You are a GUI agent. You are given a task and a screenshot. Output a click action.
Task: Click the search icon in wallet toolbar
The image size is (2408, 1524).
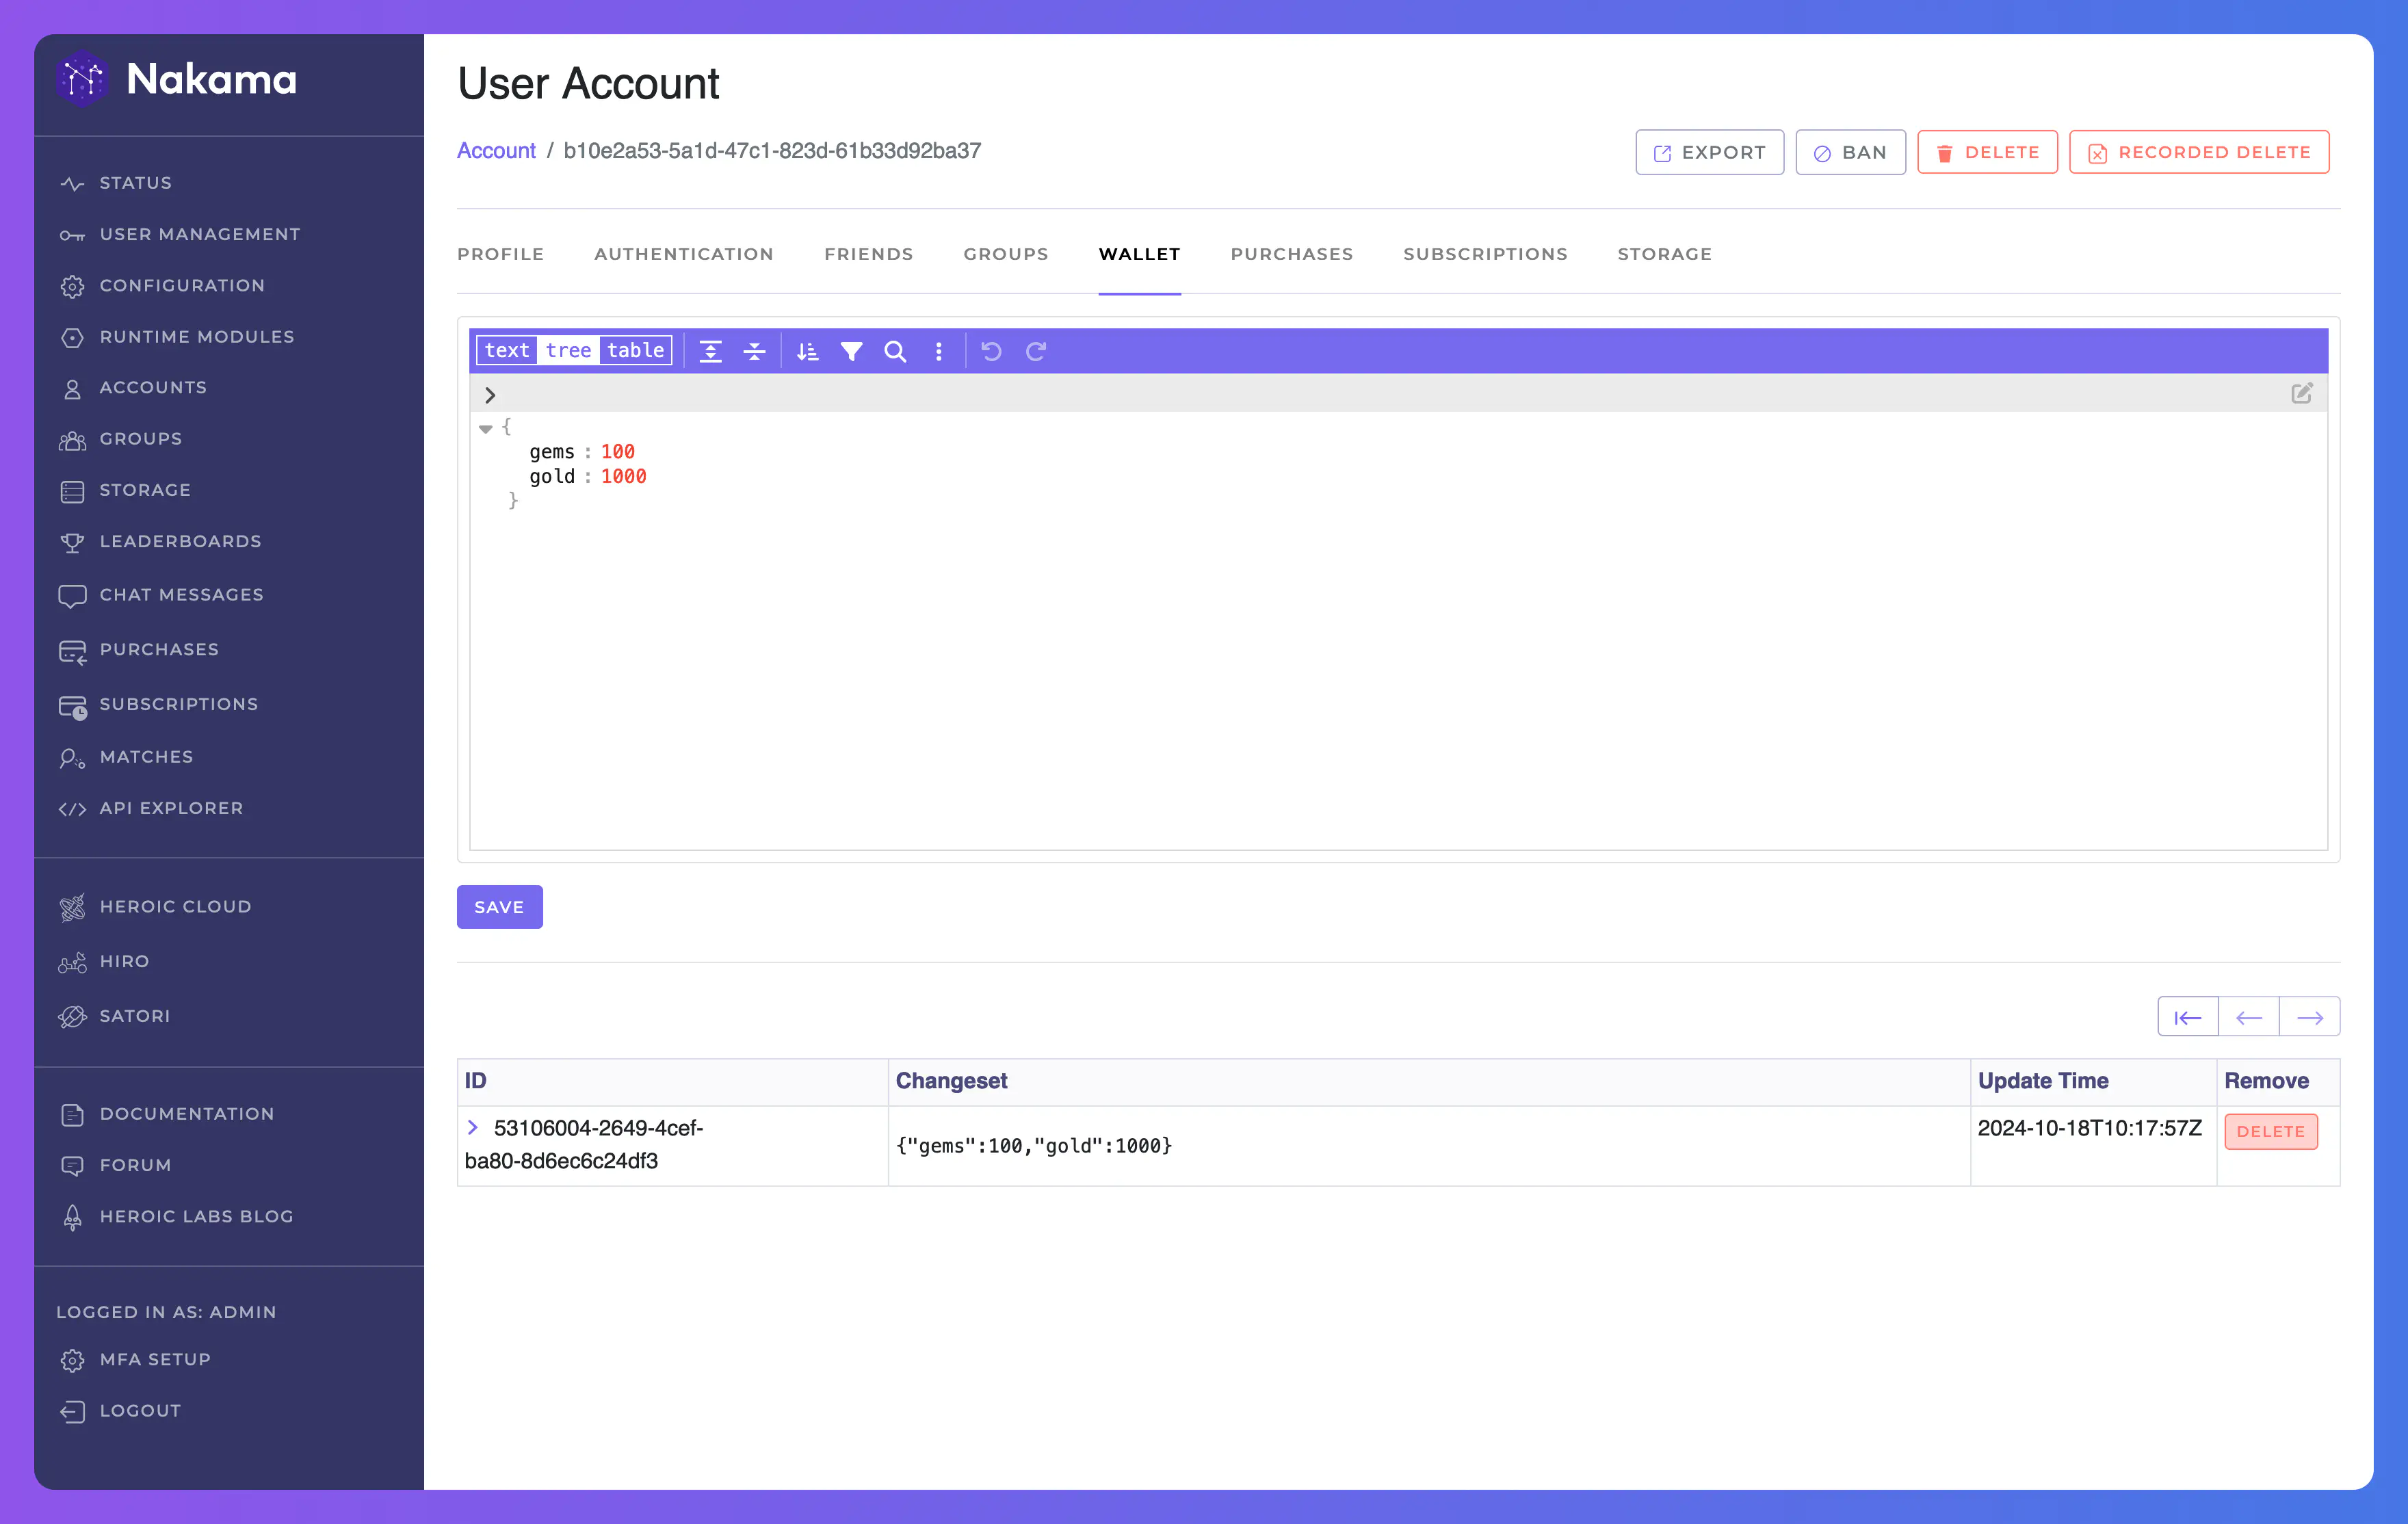pos(893,351)
